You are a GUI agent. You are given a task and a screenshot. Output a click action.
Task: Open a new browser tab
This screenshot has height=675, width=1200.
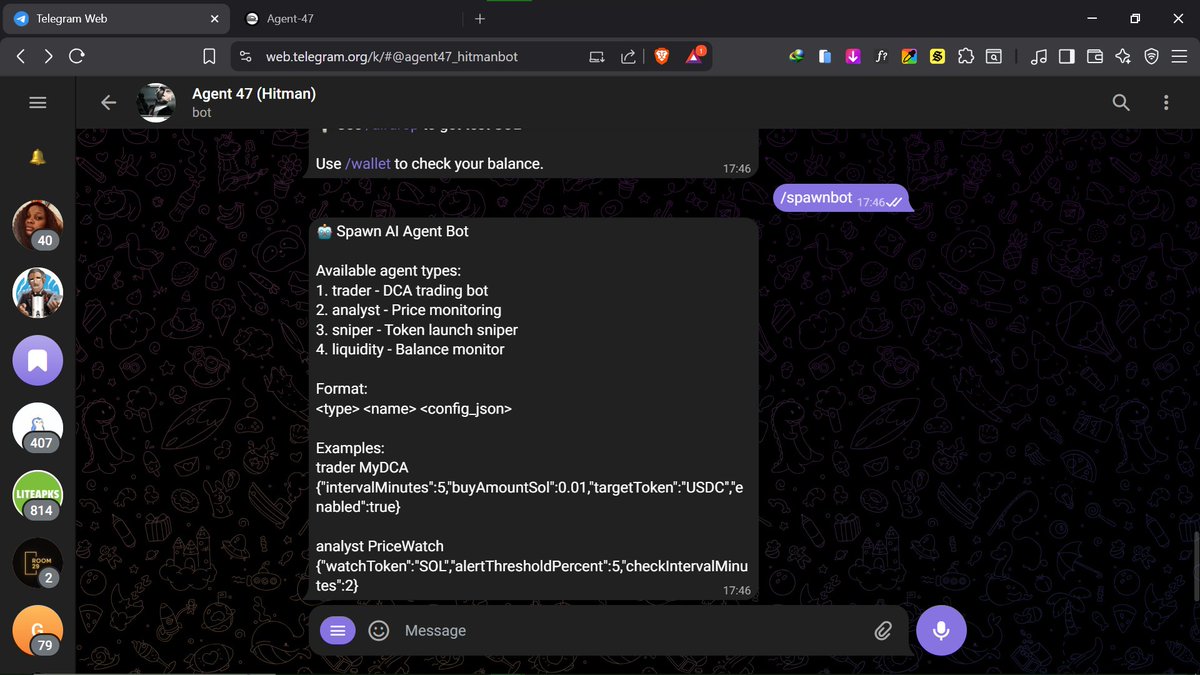pos(480,19)
